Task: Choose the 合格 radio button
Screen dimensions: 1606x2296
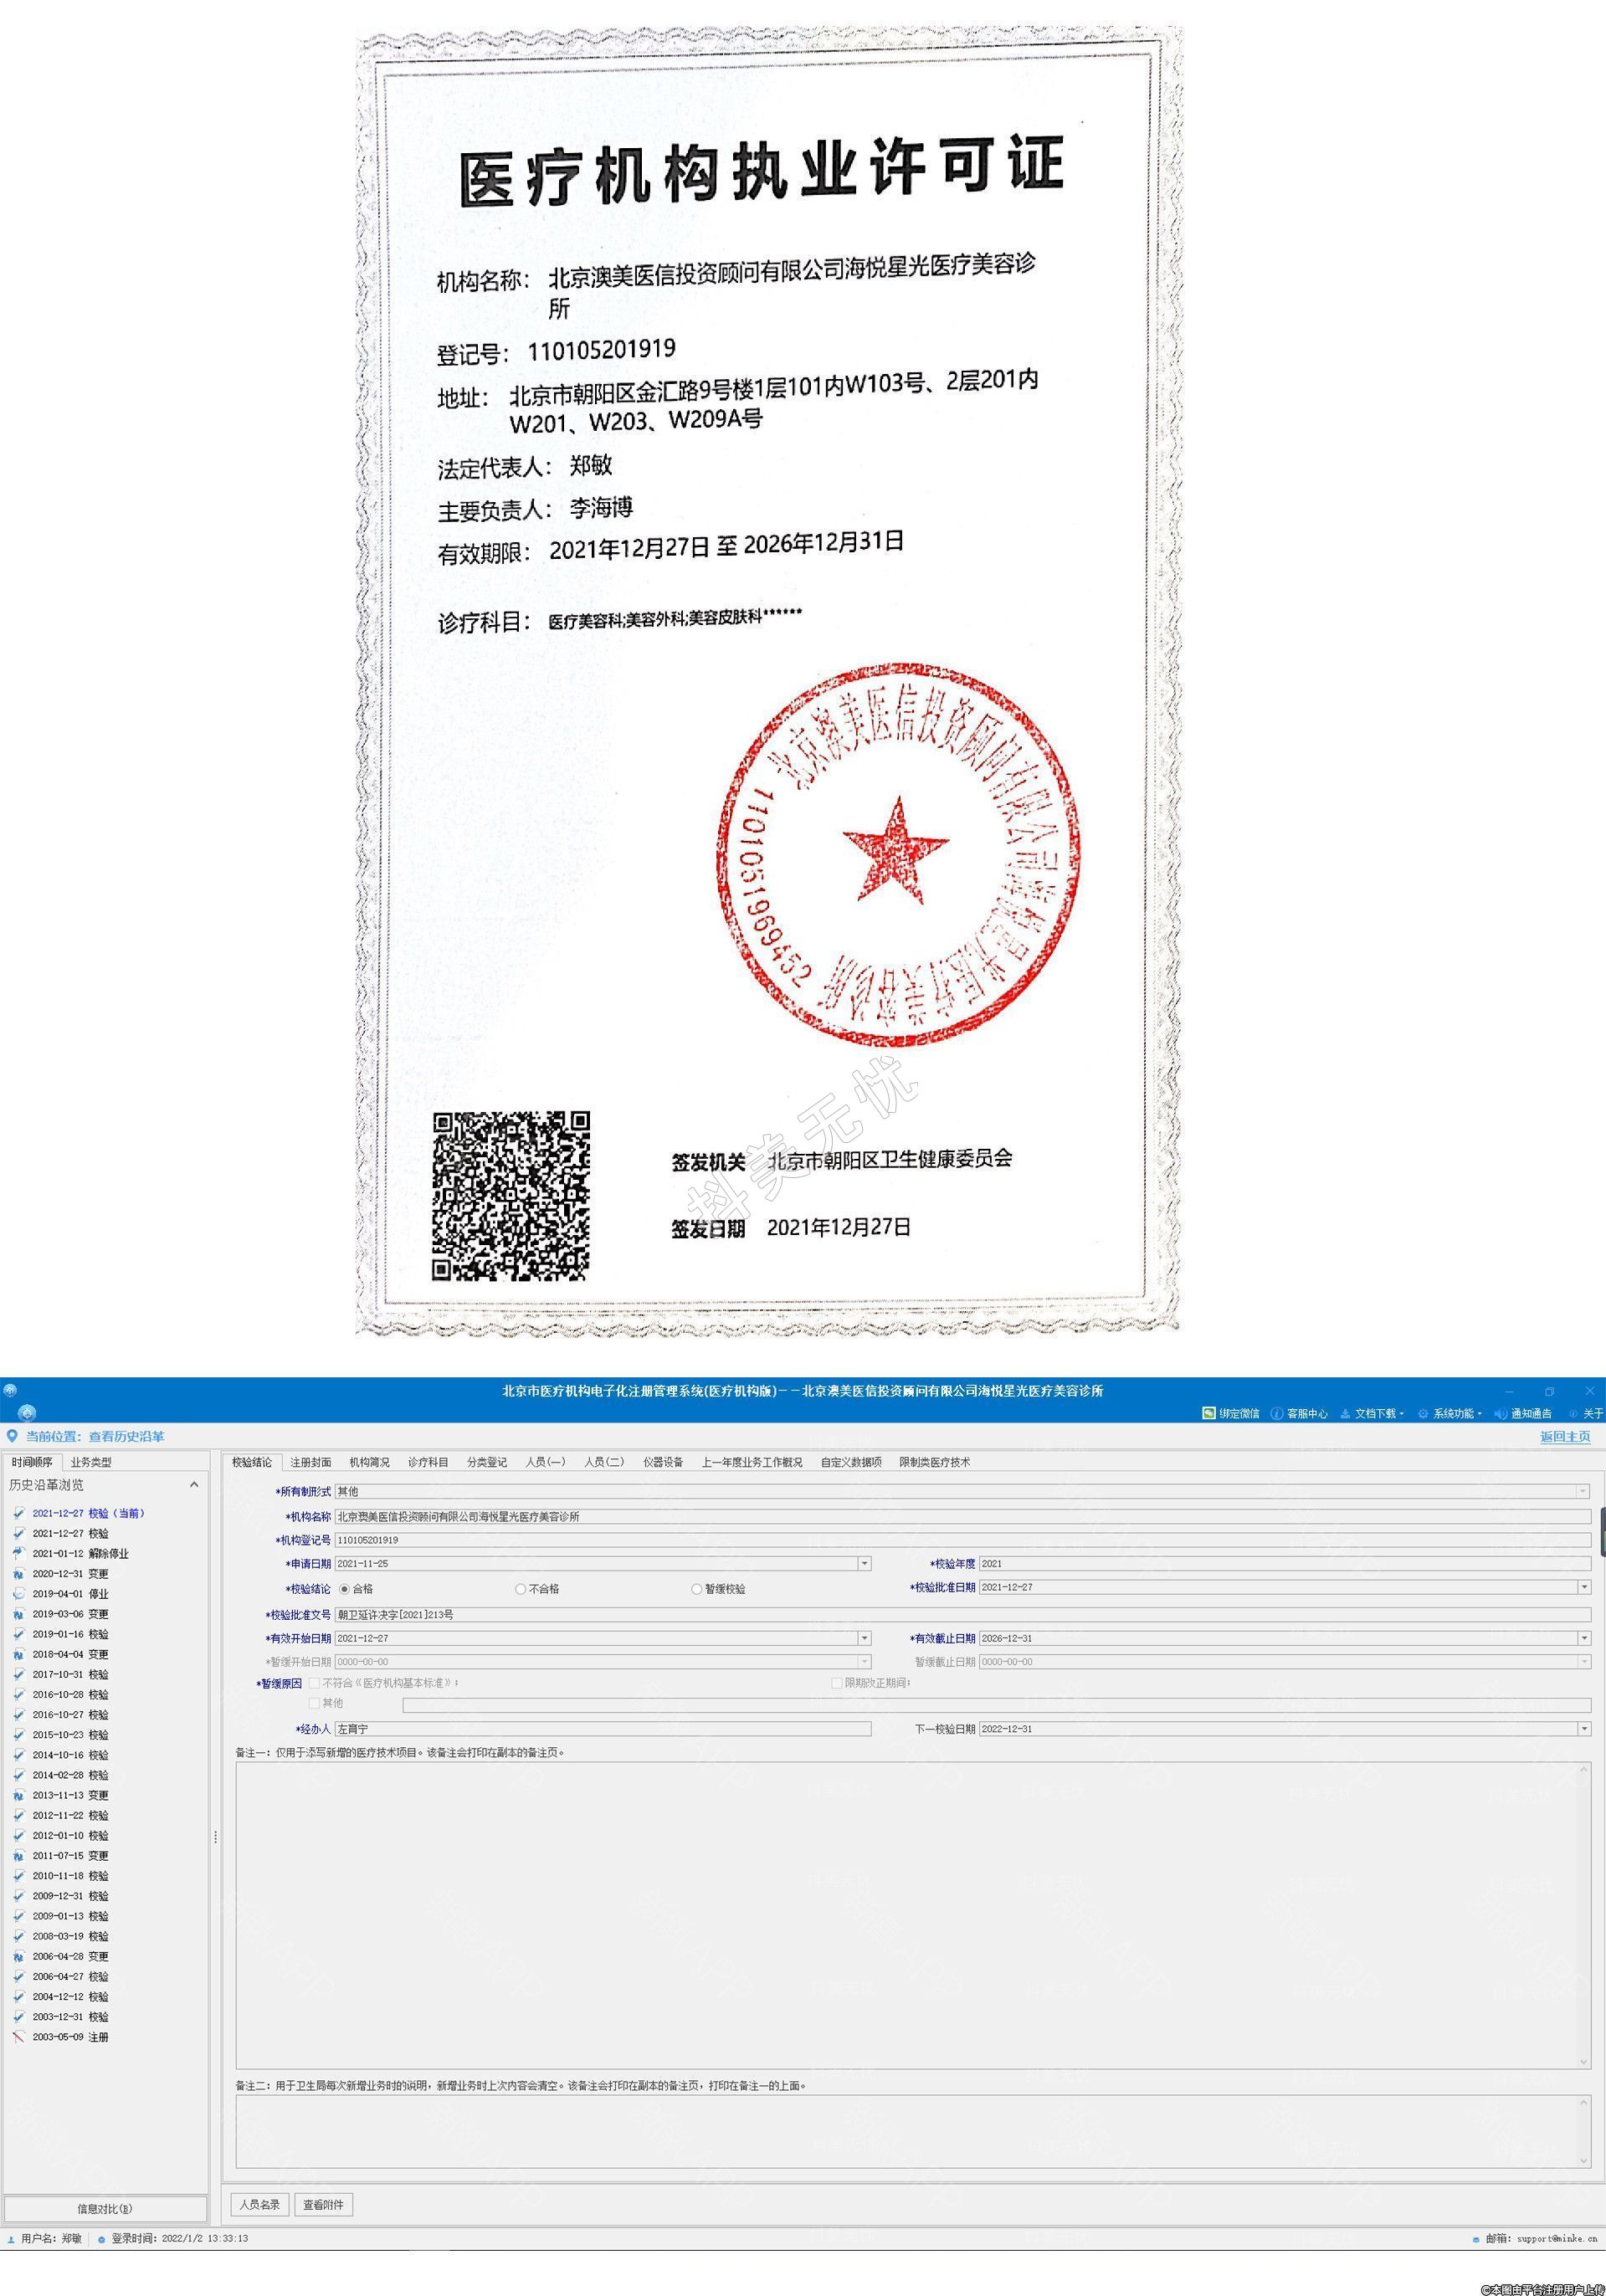Action: pos(345,1589)
